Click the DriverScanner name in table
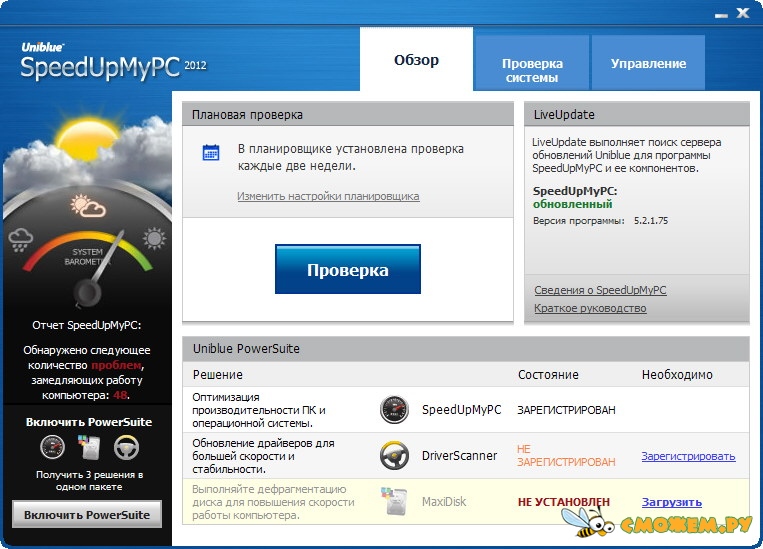The height and width of the screenshot is (549, 763). (459, 456)
